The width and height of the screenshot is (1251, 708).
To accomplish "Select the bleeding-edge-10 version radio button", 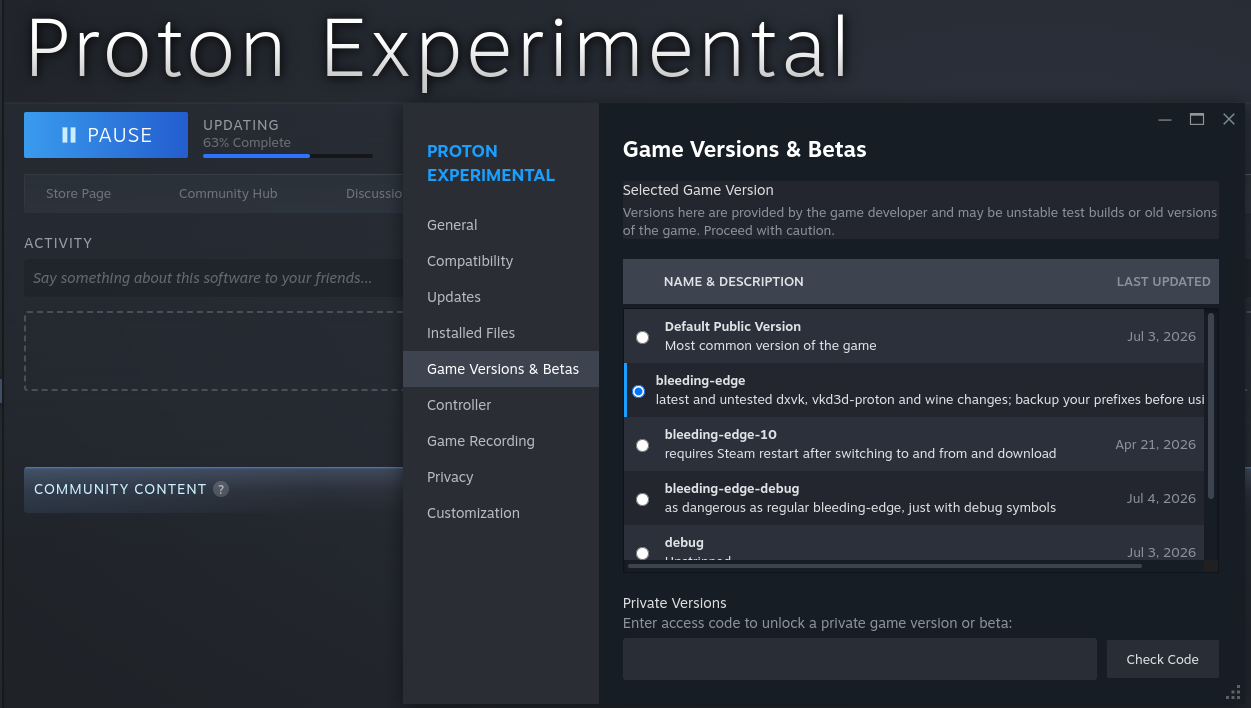I will pyautogui.click(x=642, y=445).
